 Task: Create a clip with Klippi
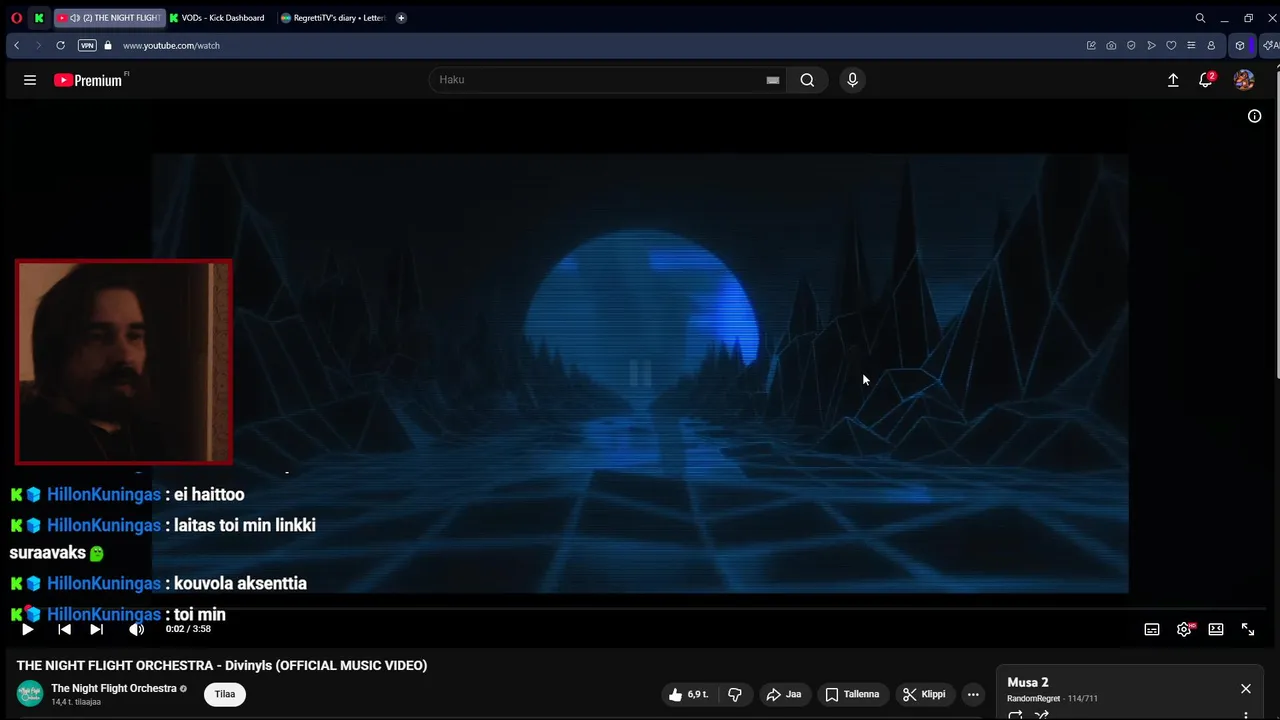(924, 694)
